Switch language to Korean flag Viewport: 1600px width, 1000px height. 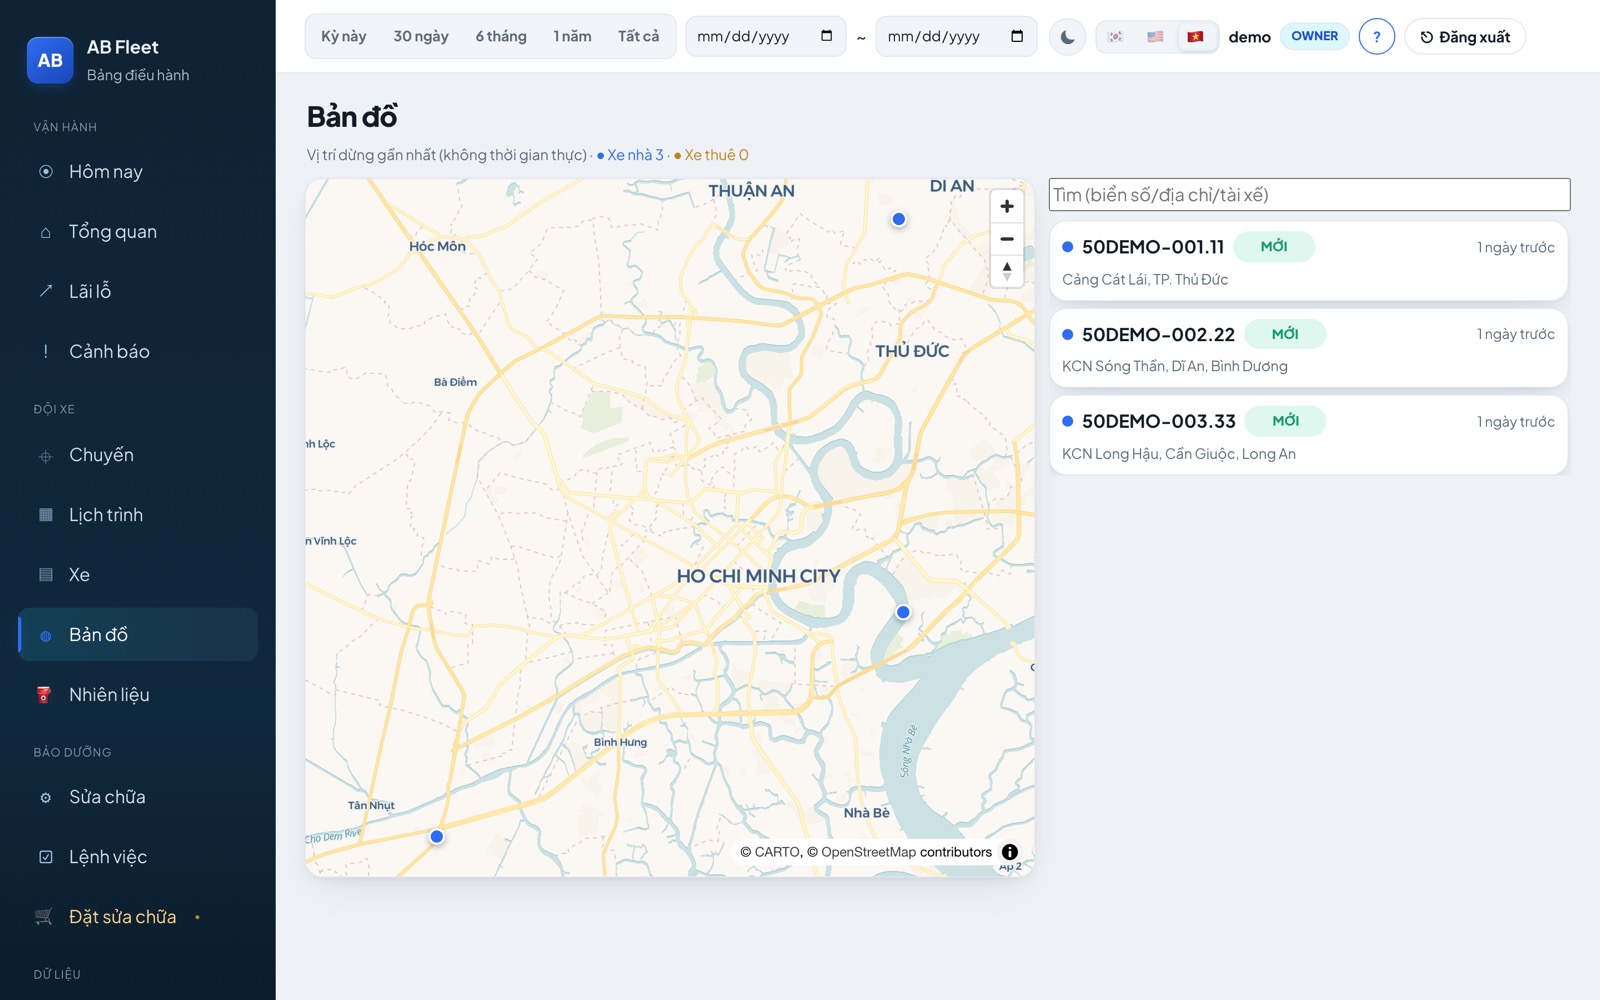(x=1116, y=37)
